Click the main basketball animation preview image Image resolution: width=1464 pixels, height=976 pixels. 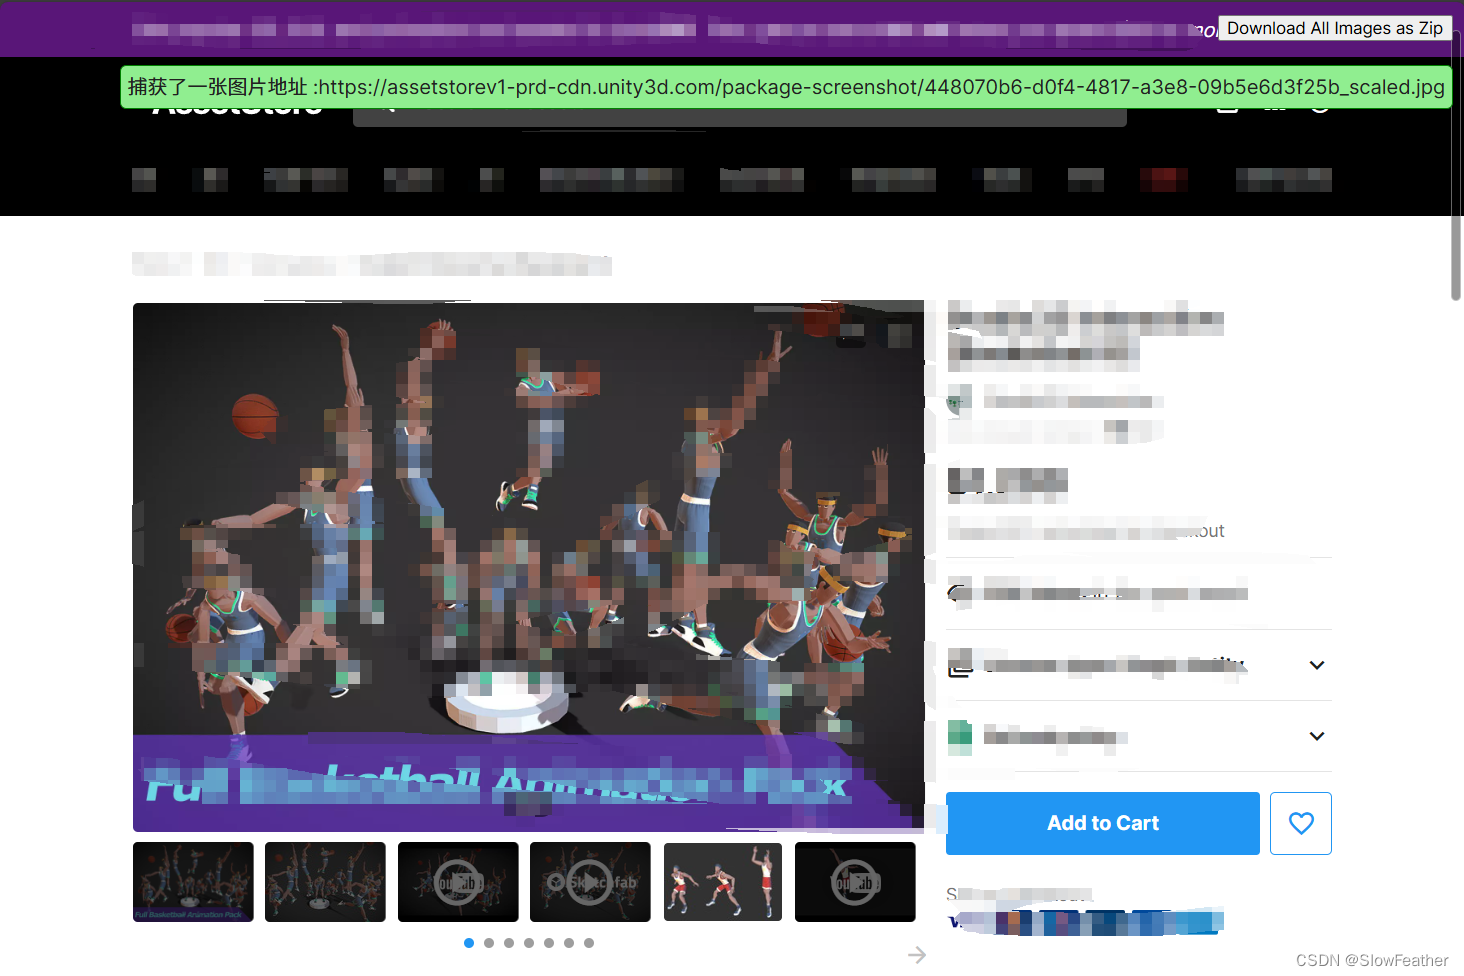[x=528, y=567]
